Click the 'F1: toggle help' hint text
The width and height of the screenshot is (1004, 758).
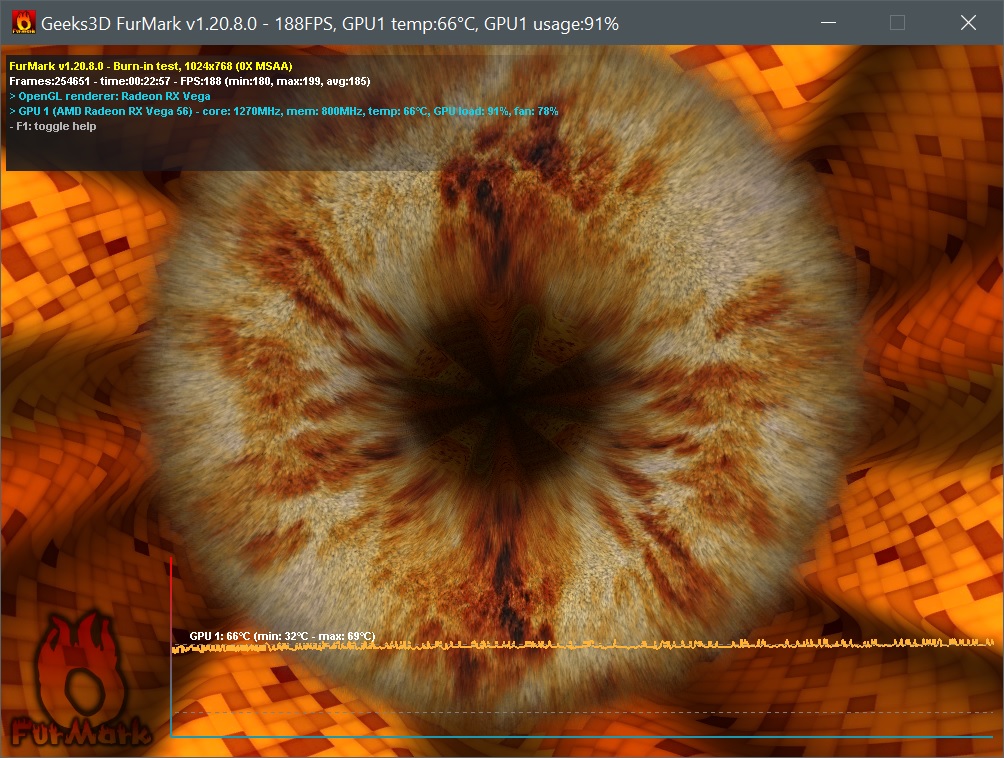click(x=53, y=126)
